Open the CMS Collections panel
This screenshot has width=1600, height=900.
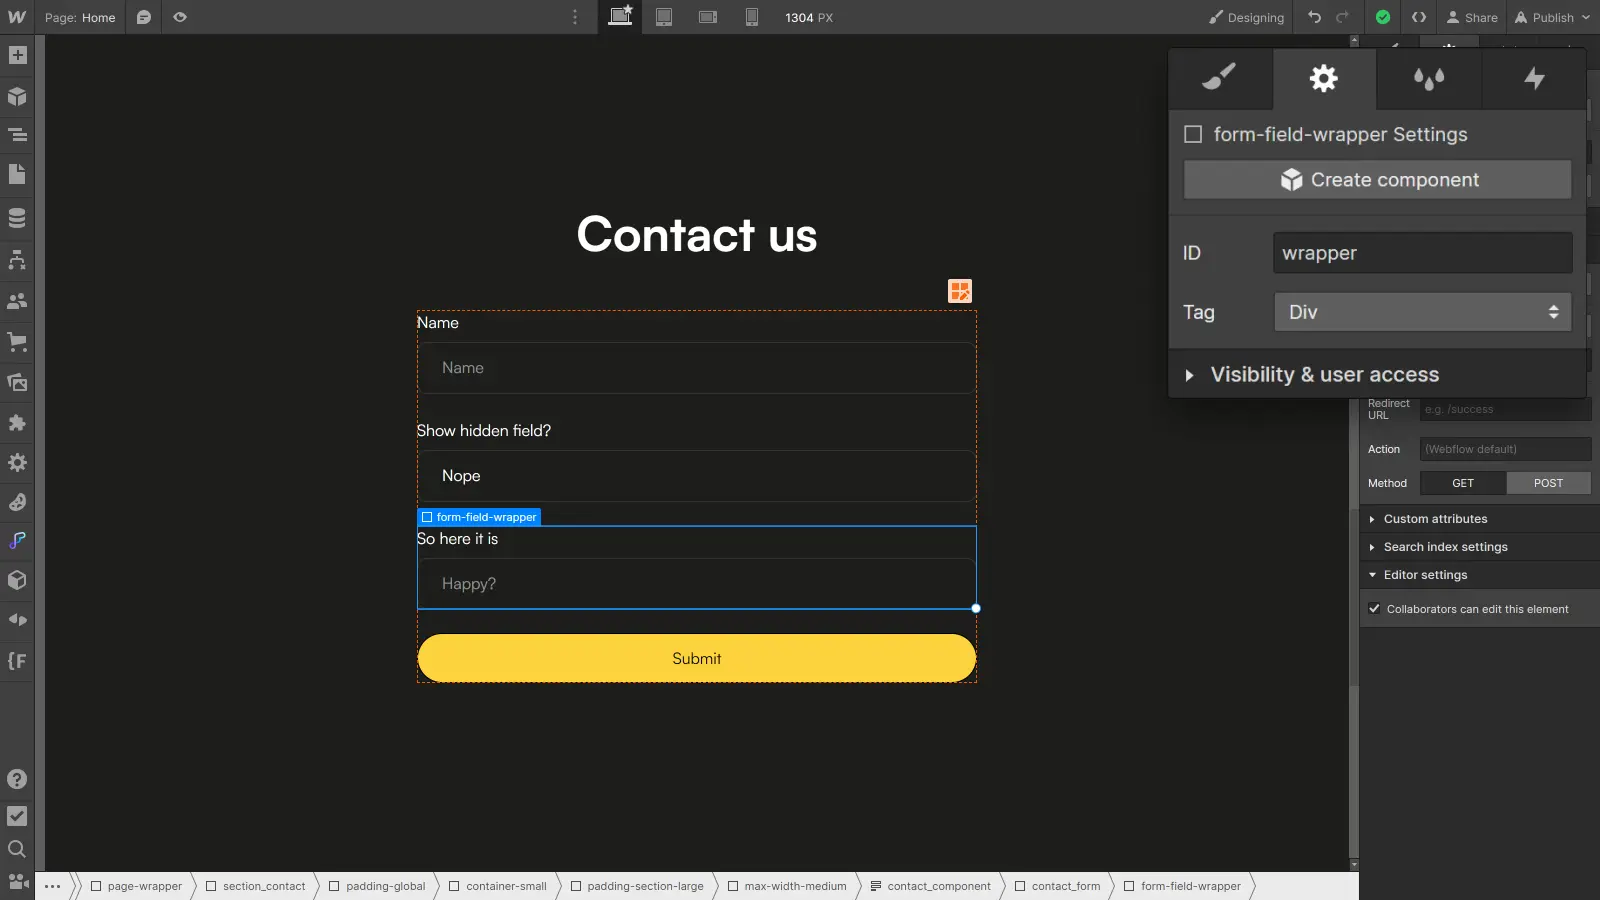16,216
